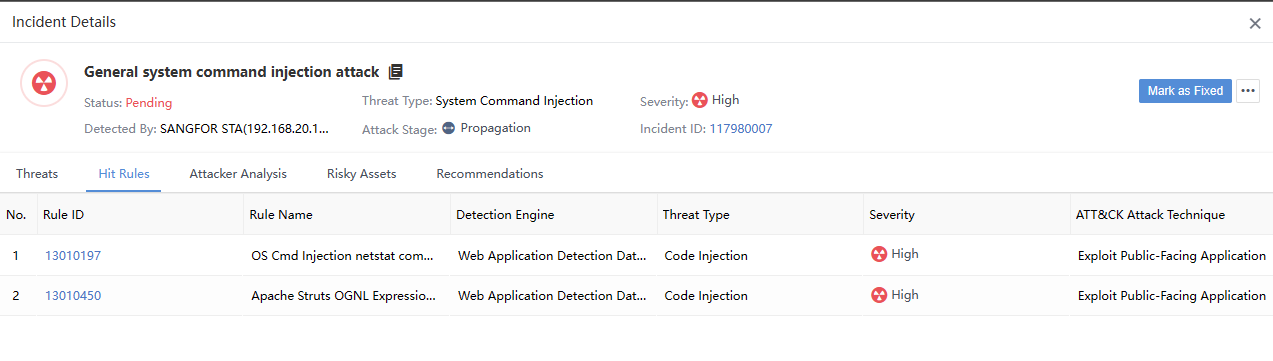Screen dimensions: 1273x361
Task: Click Exploit Public-Facing Application in row 2
Action: (x=1172, y=296)
